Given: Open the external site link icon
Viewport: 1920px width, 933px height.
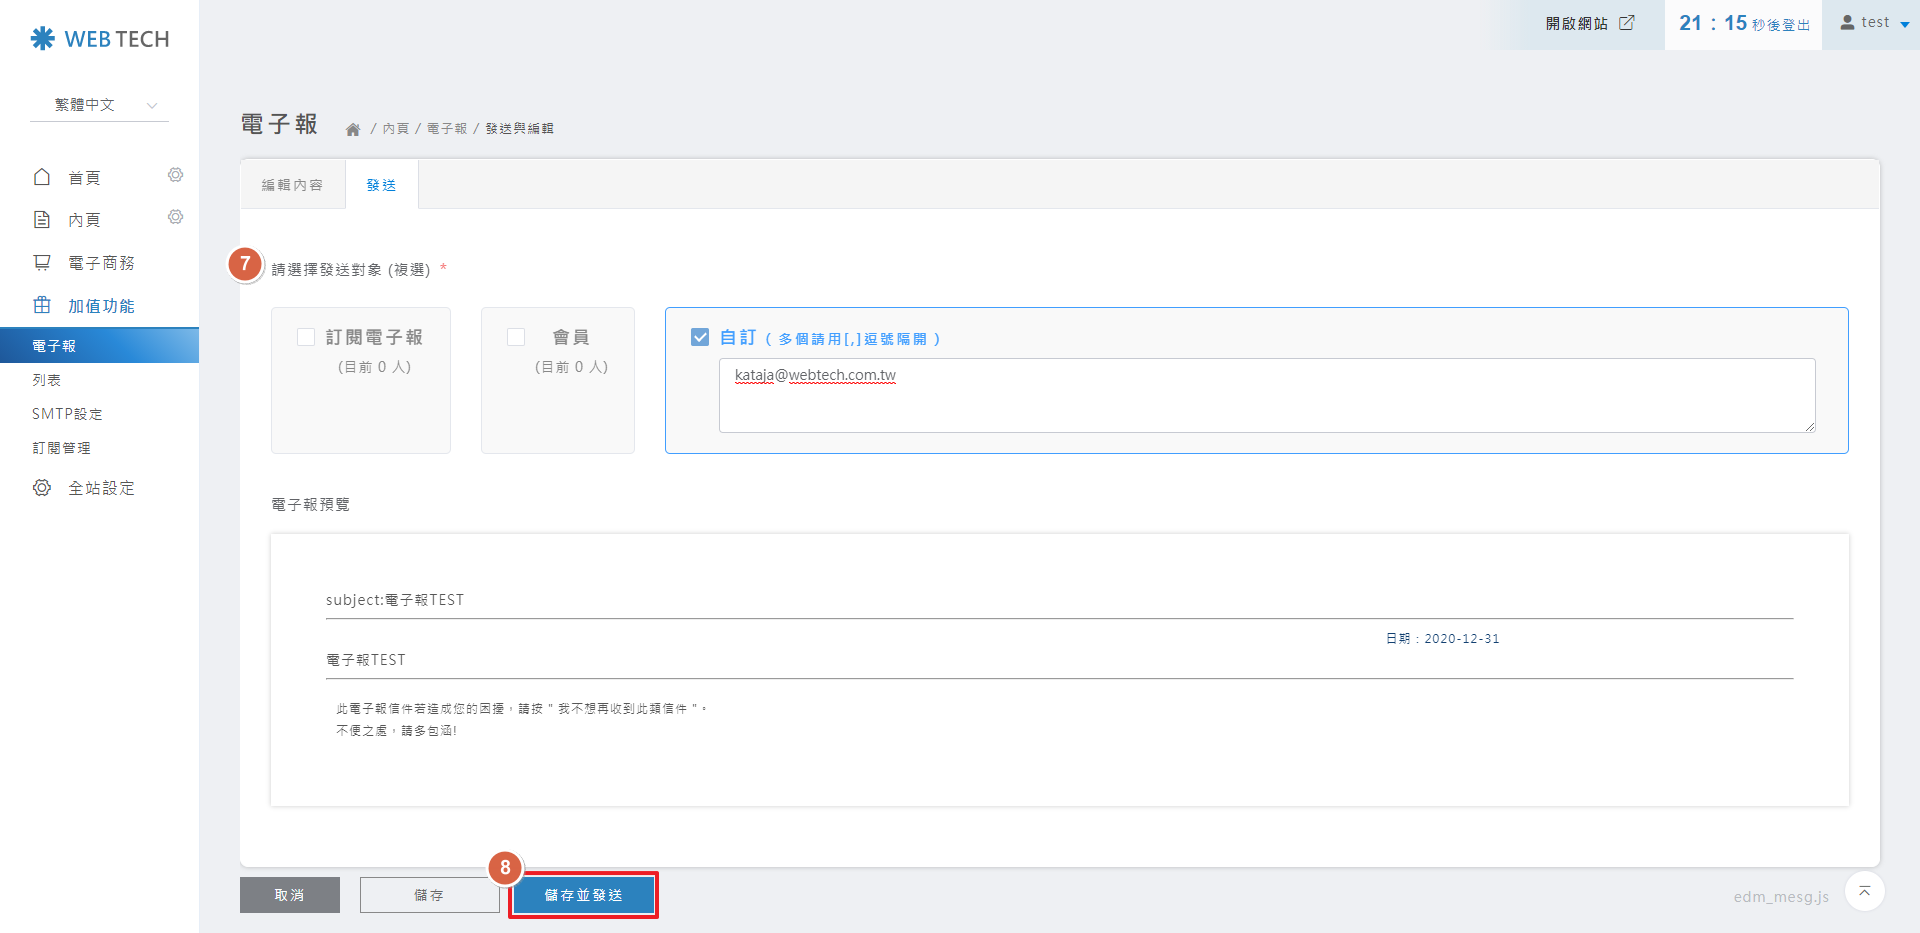Looking at the screenshot, I should coord(1627,23).
